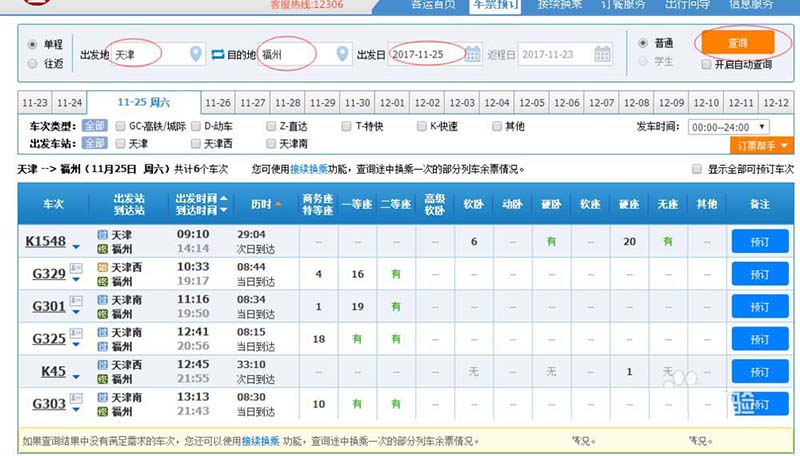Check the Z-直达 train type filter
The width and height of the screenshot is (800, 456).
coord(271,126)
